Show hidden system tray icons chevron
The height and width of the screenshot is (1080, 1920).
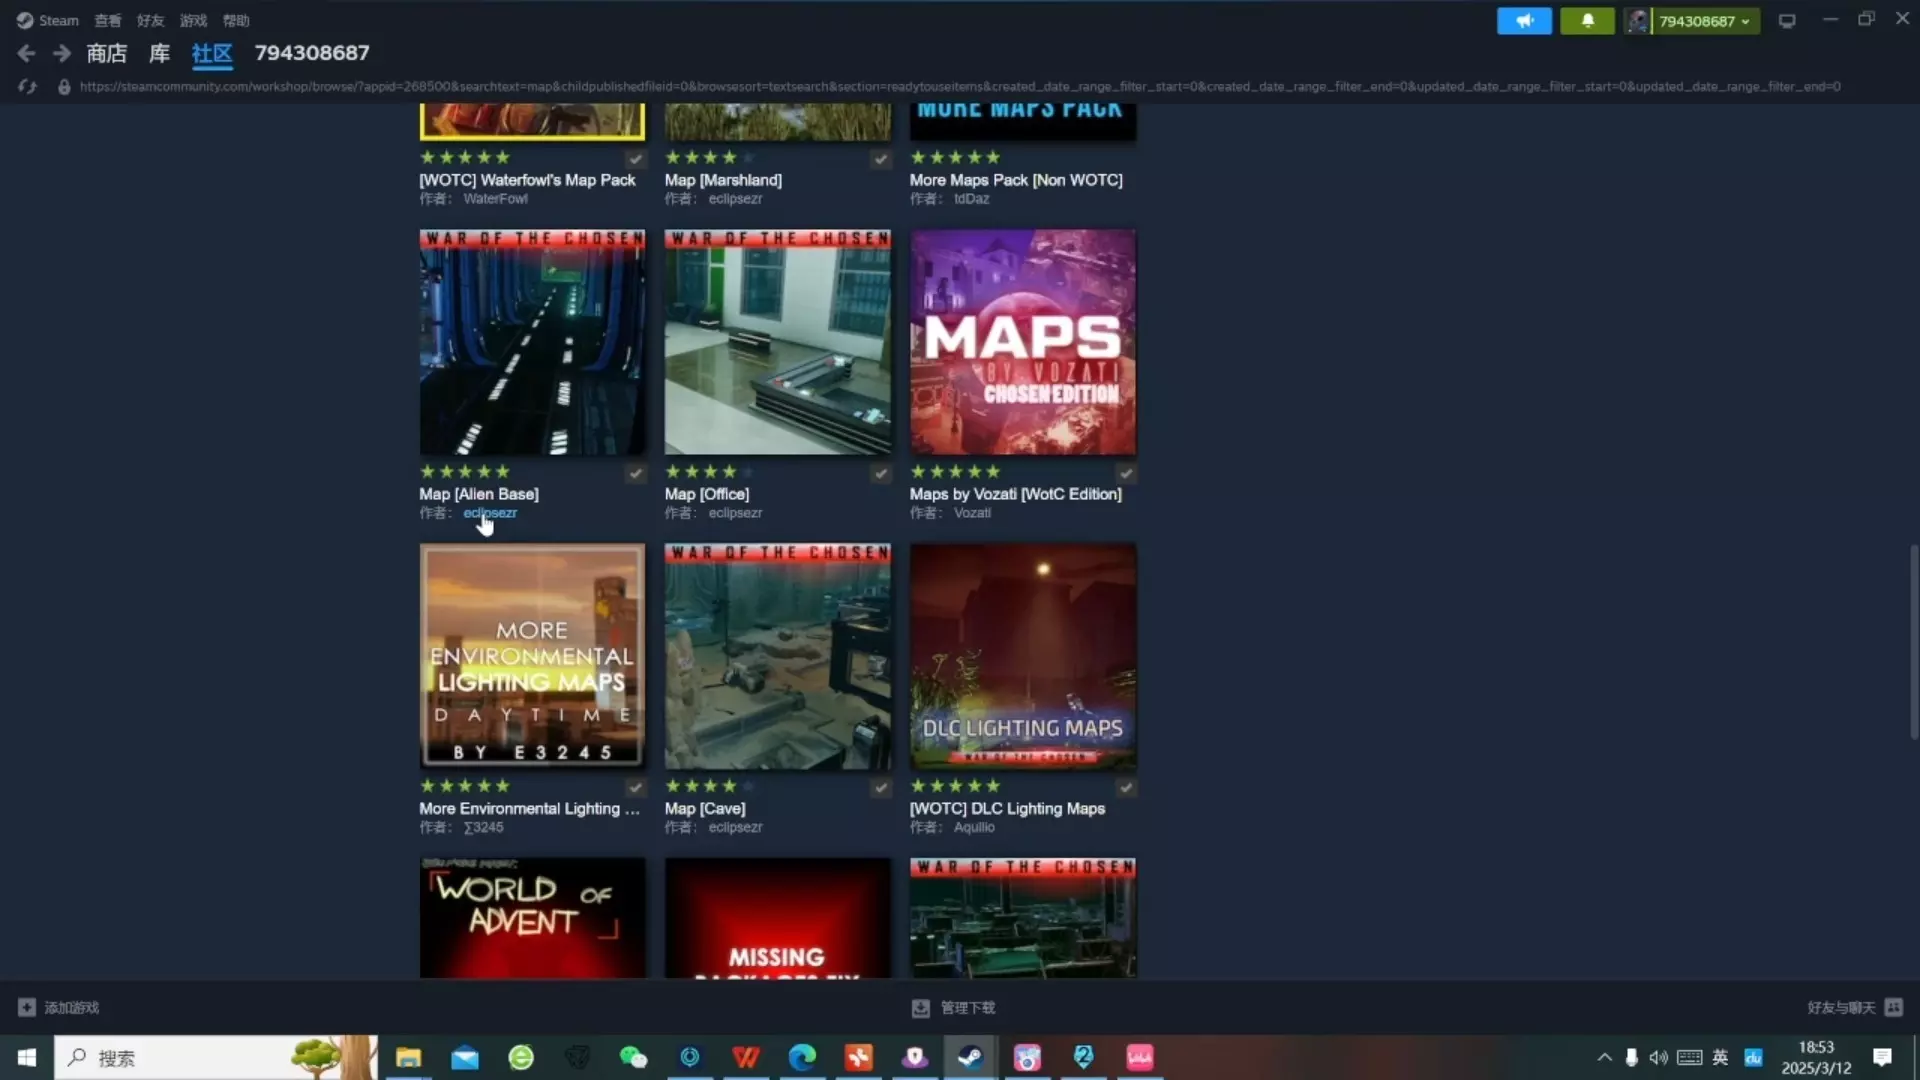(1604, 1057)
